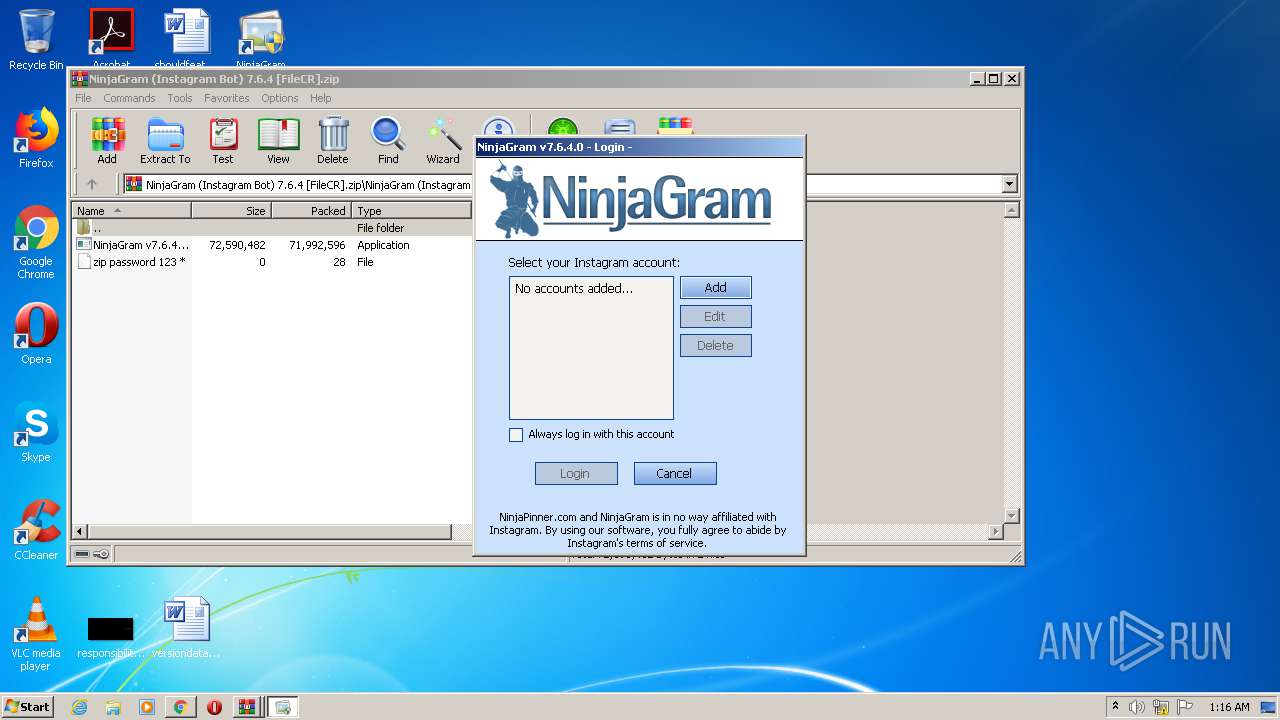
Task: Open the File menu in WinRAR
Action: tap(83, 98)
